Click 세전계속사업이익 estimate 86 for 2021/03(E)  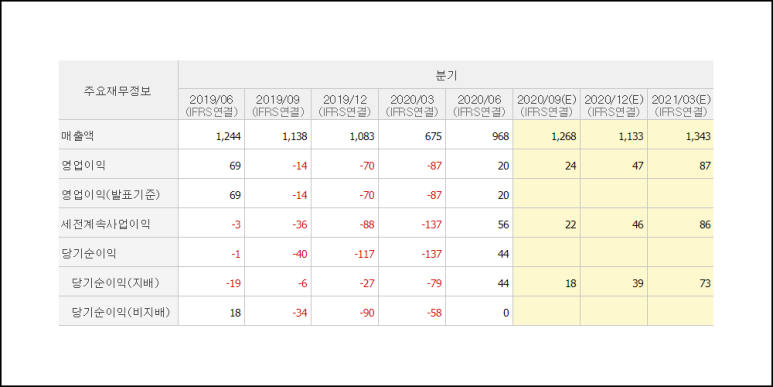click(x=705, y=225)
